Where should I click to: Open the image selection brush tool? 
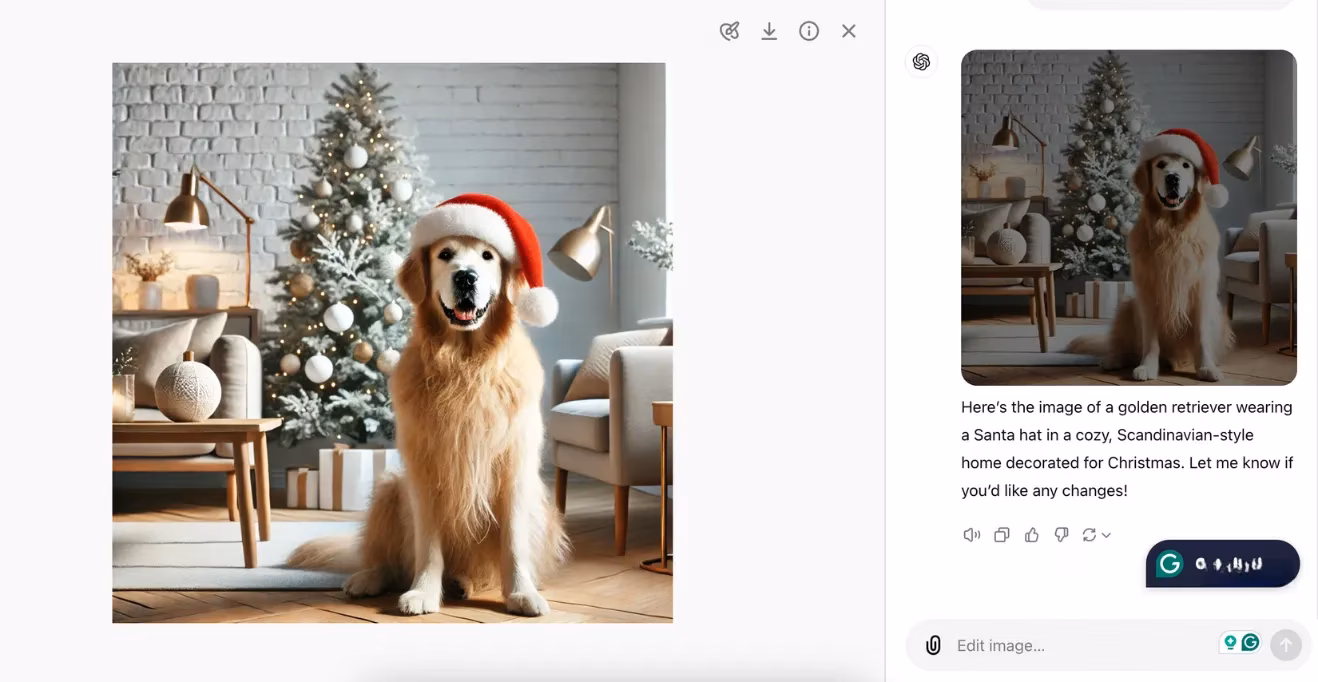(729, 31)
